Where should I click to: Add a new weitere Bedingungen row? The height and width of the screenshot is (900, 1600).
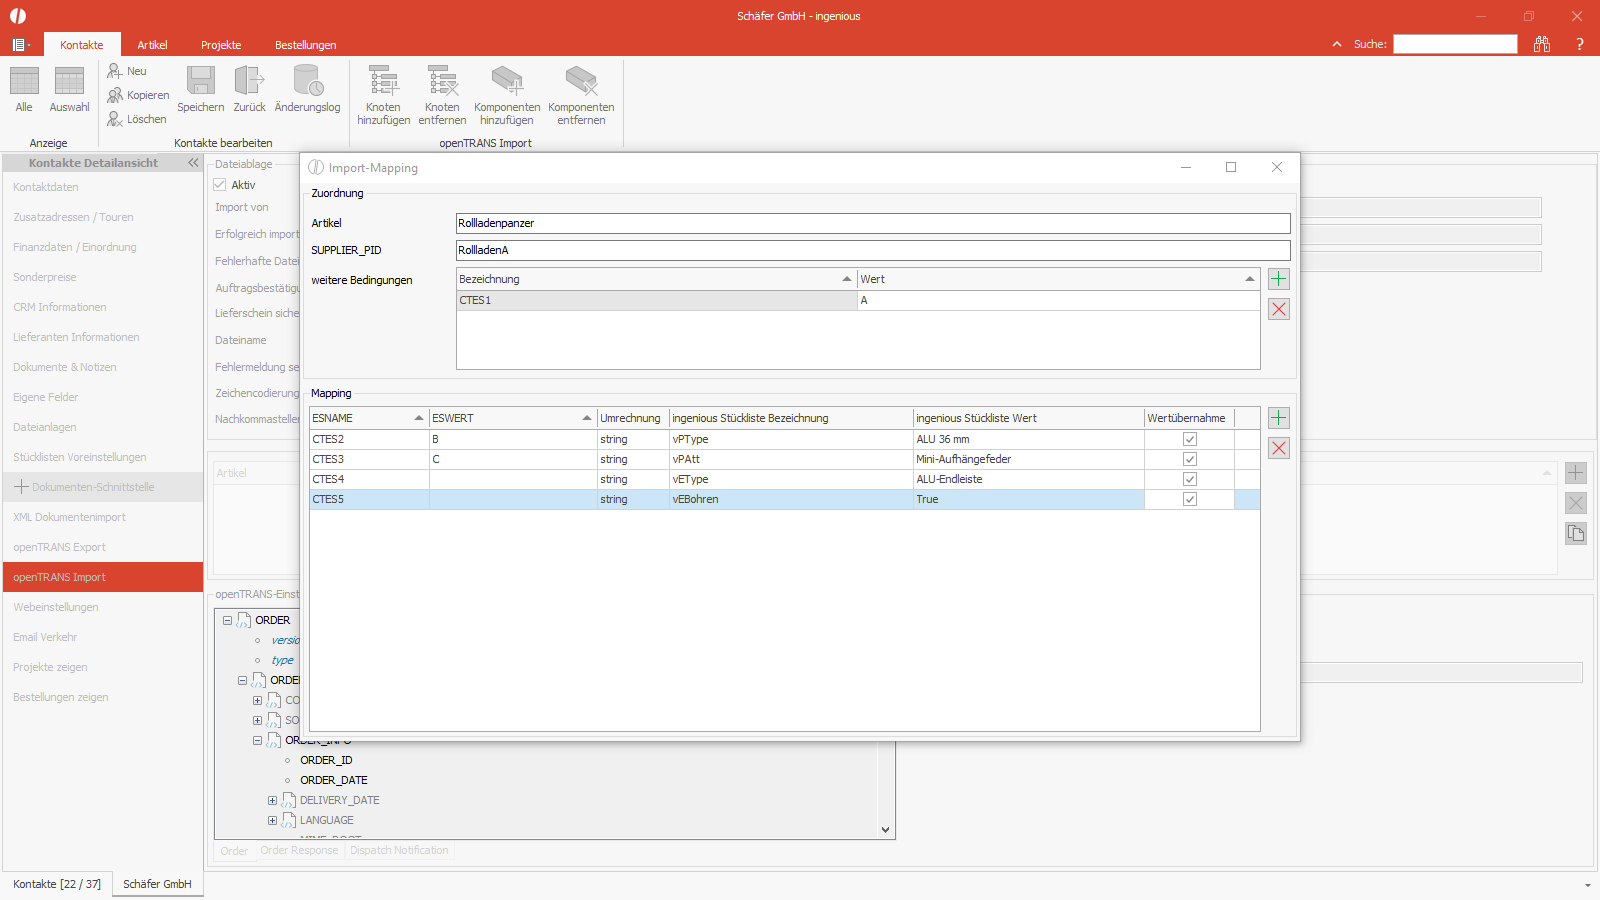pos(1279,279)
